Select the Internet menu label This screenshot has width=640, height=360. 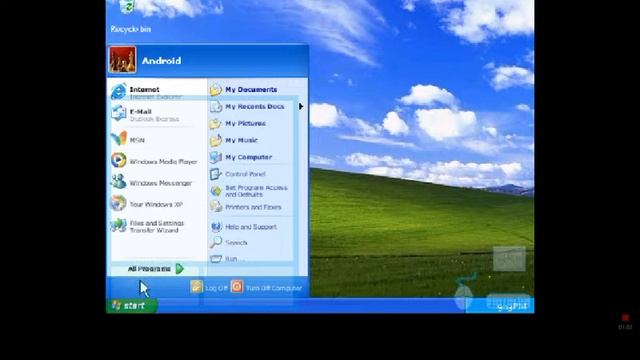pos(144,89)
